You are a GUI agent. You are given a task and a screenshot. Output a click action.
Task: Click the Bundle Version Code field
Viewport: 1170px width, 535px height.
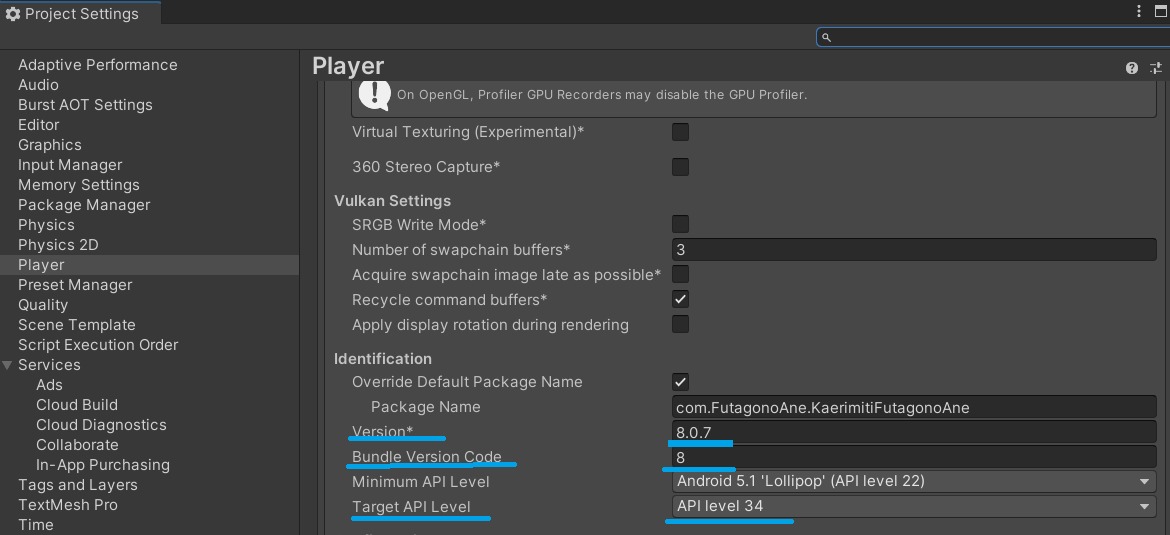point(913,456)
